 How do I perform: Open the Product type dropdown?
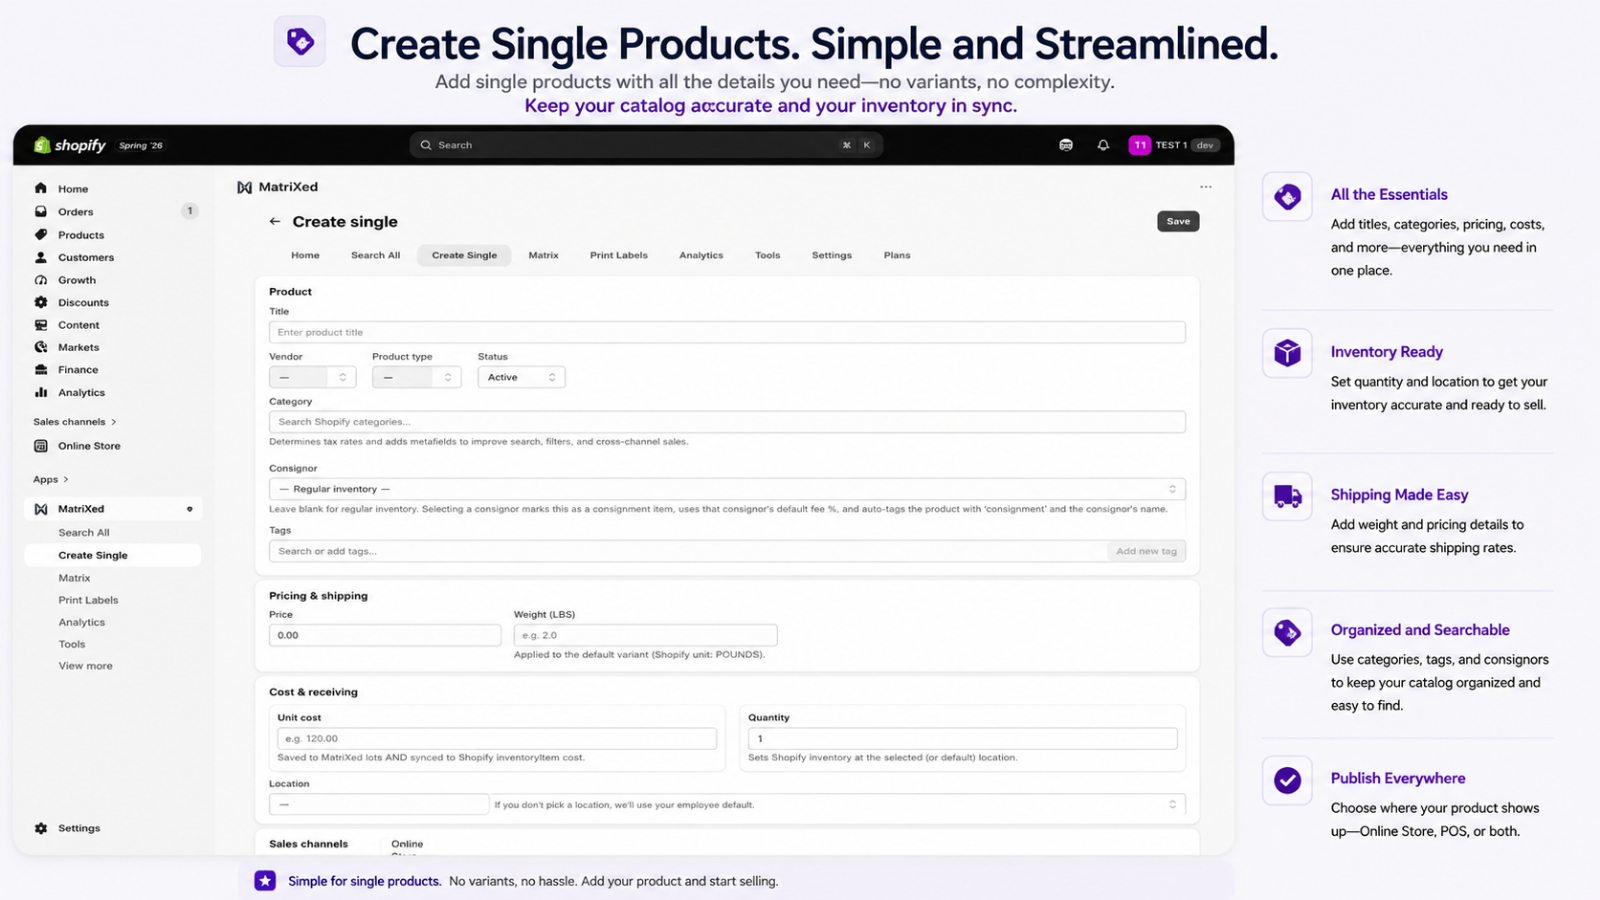pyautogui.click(x=416, y=377)
